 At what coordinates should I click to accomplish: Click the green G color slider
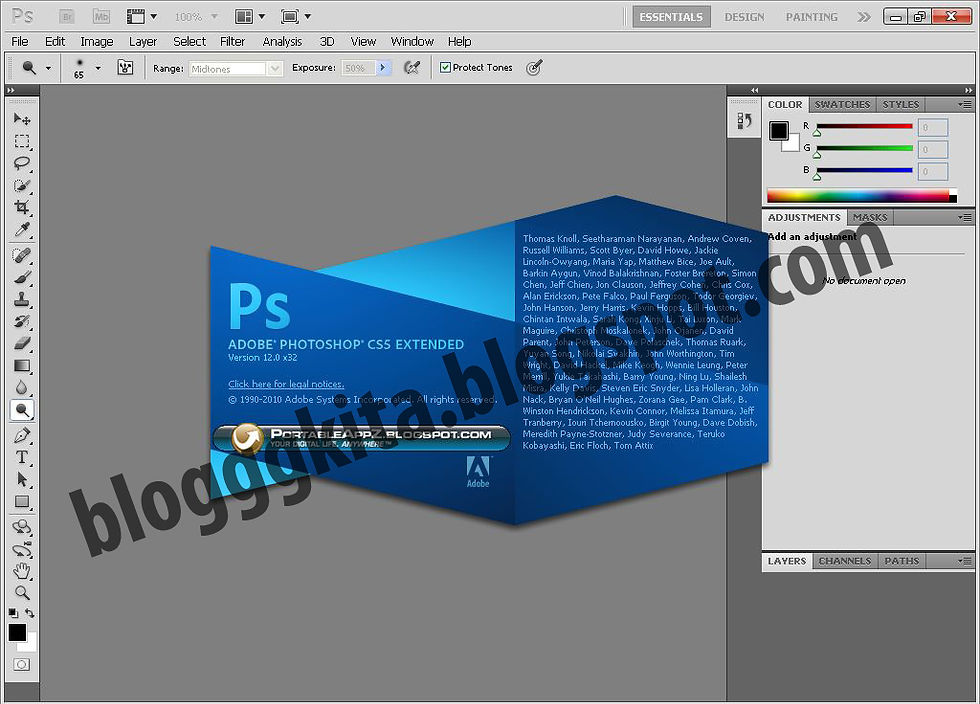(864, 148)
